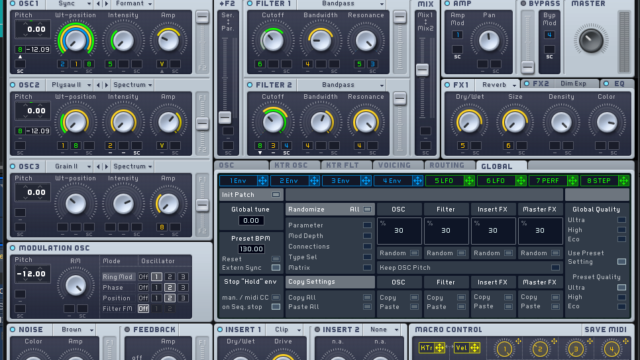Click the drag-cross icon of 2 Env
The image size is (640, 360).
(314, 180)
